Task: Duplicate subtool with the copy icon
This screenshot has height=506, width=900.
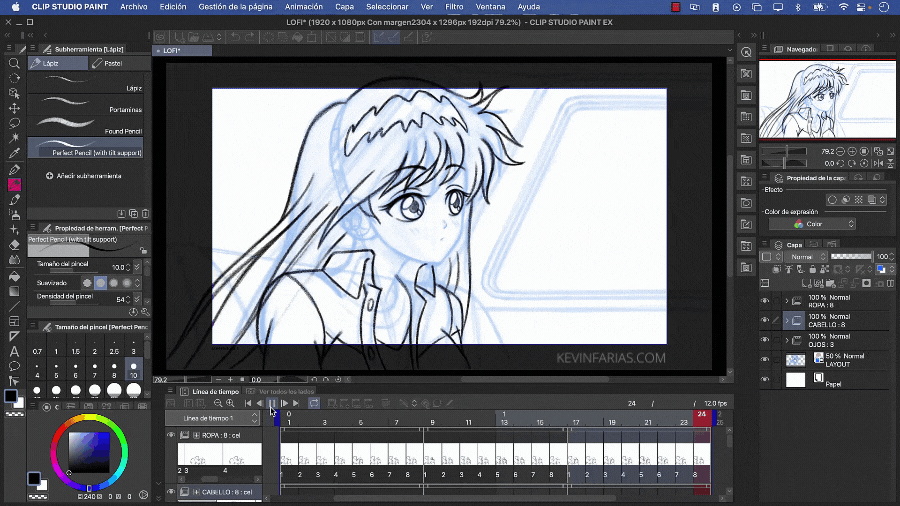Action: [133, 213]
